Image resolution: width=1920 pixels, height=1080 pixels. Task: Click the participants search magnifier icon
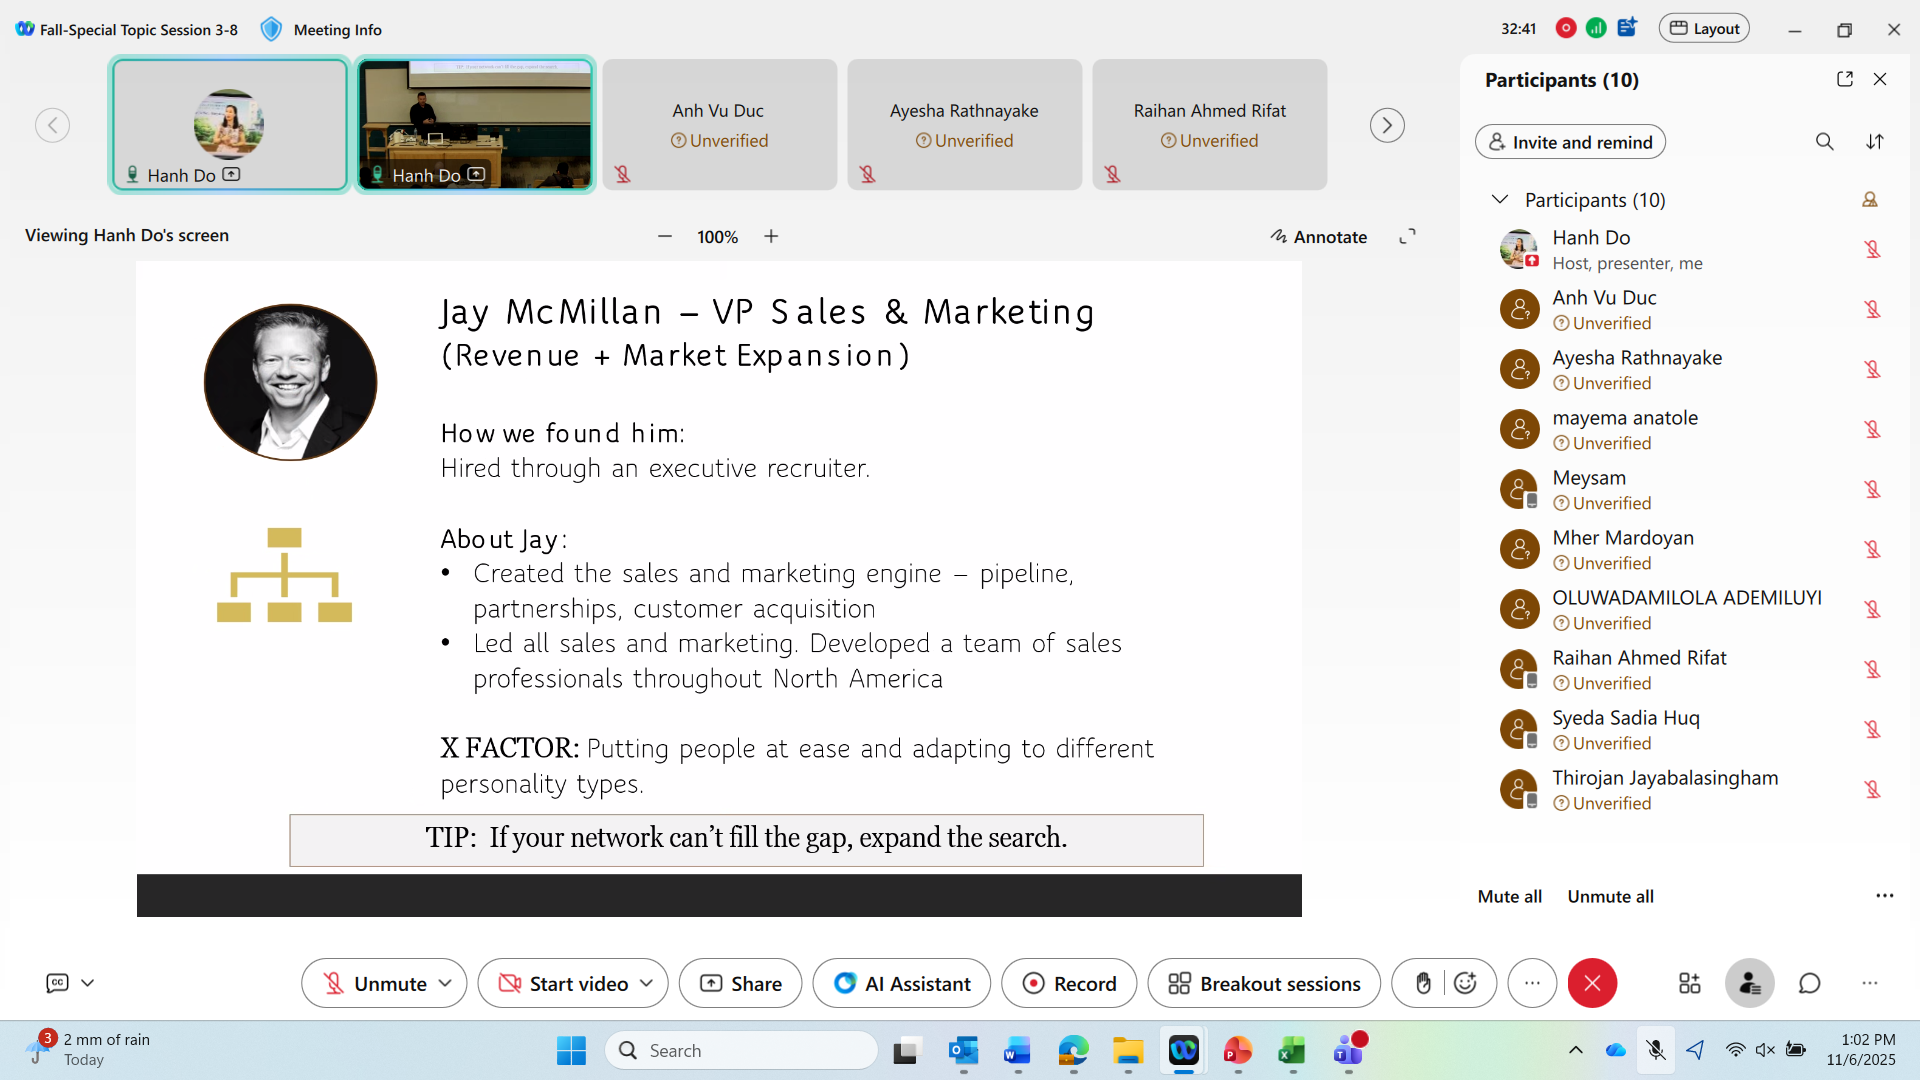(1824, 142)
